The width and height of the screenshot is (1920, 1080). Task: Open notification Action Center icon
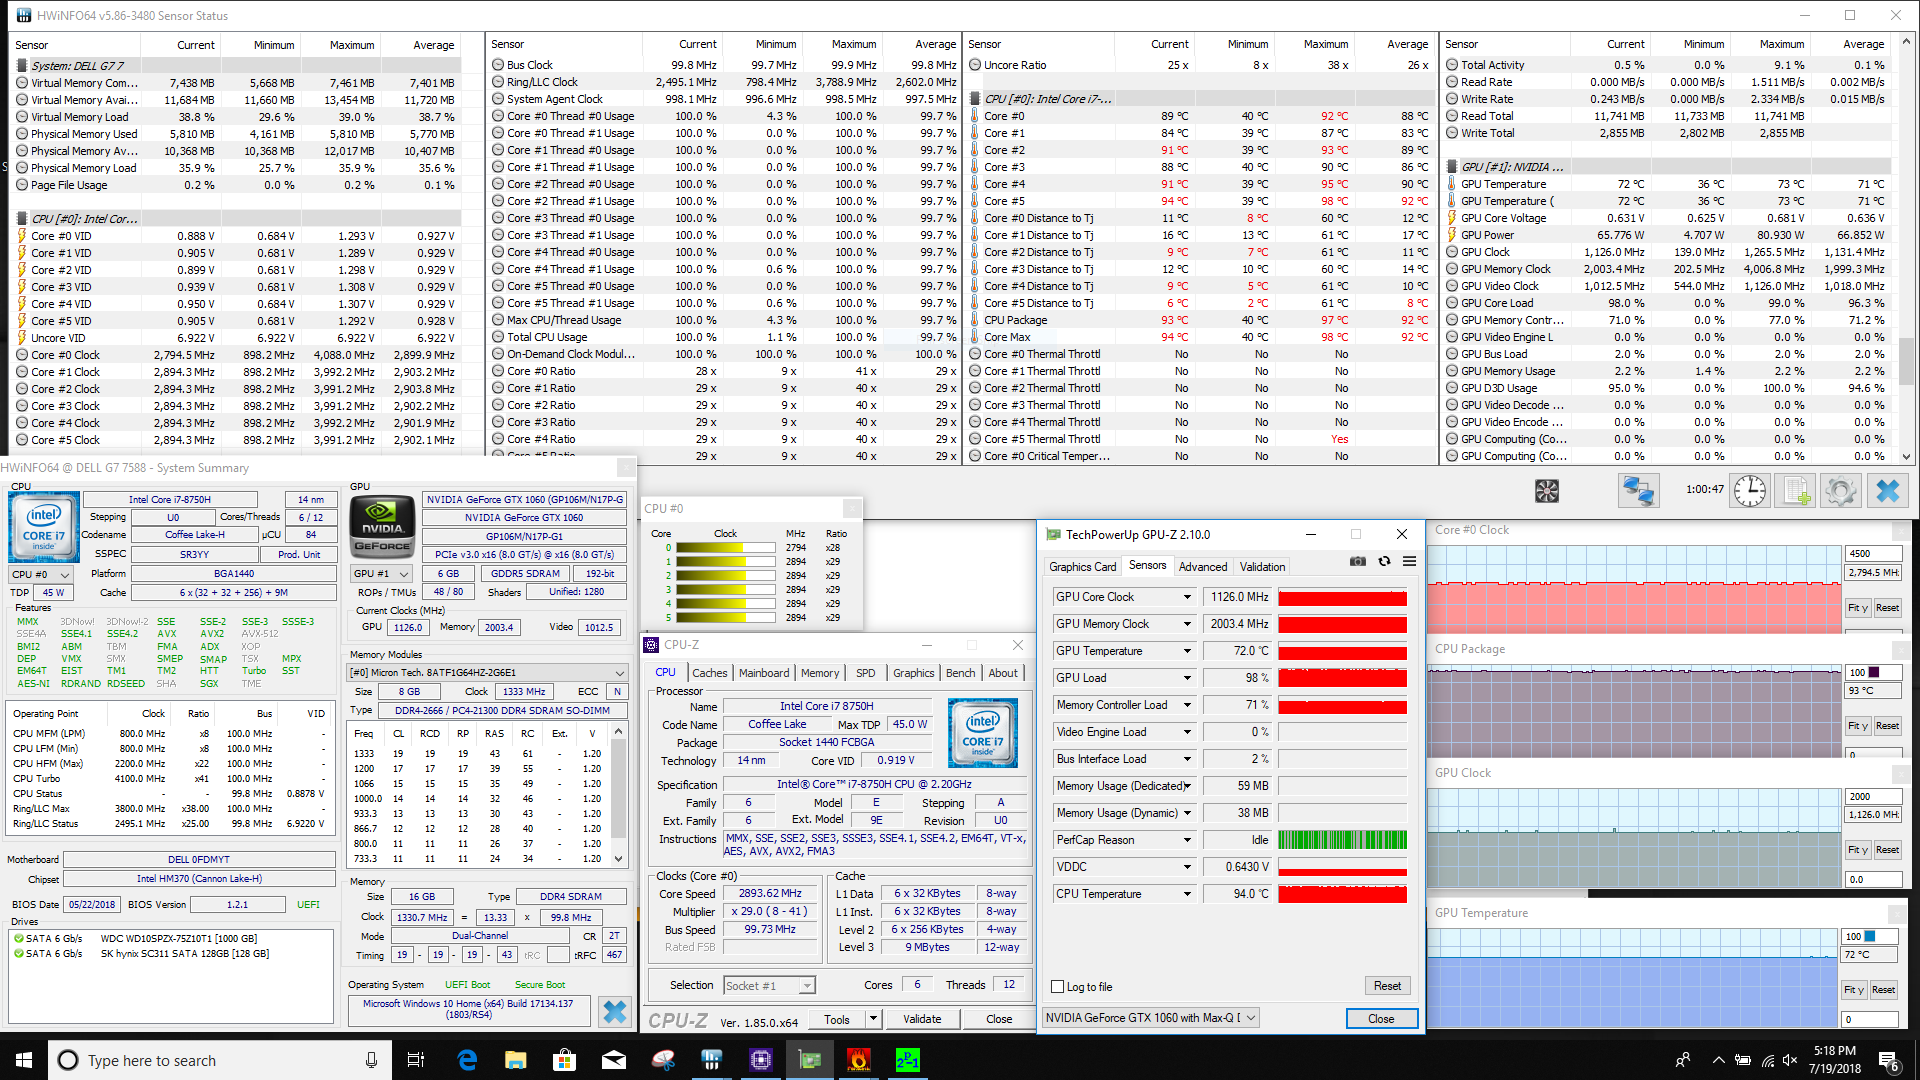[1890, 1061]
